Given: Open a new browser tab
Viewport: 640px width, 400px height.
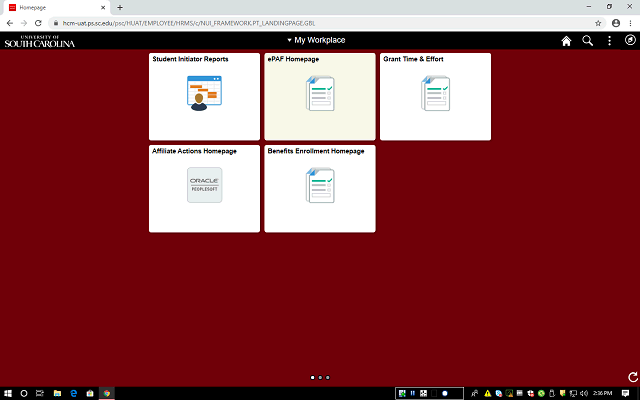Looking at the screenshot, I should (x=120, y=7).
